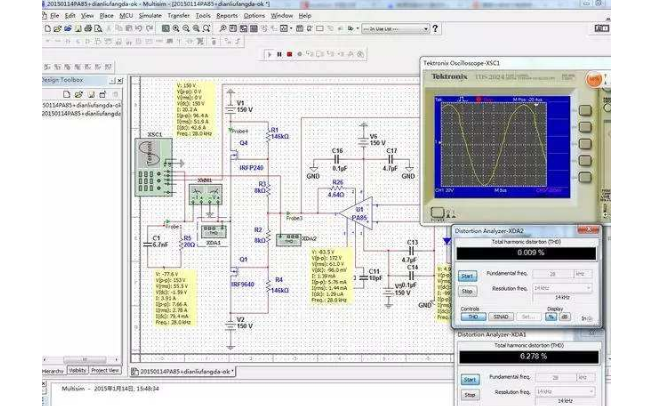Click the Run simulation play button

tap(271, 54)
